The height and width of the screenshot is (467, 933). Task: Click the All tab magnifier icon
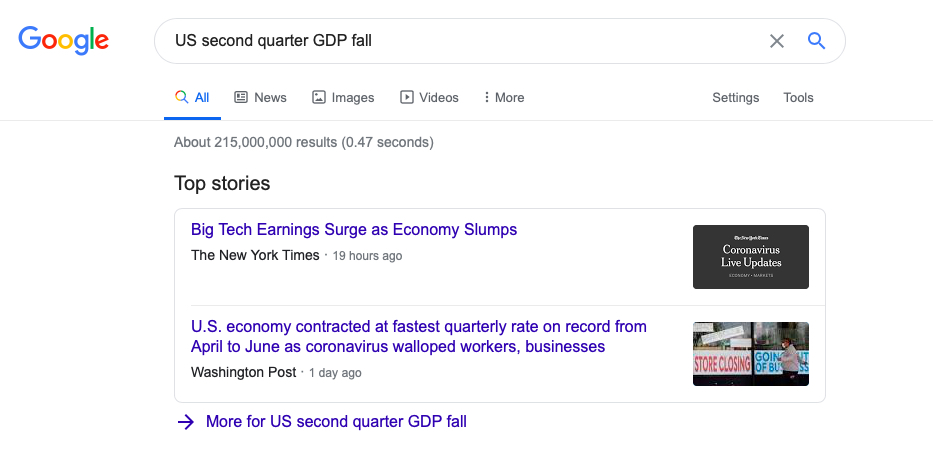coord(181,97)
